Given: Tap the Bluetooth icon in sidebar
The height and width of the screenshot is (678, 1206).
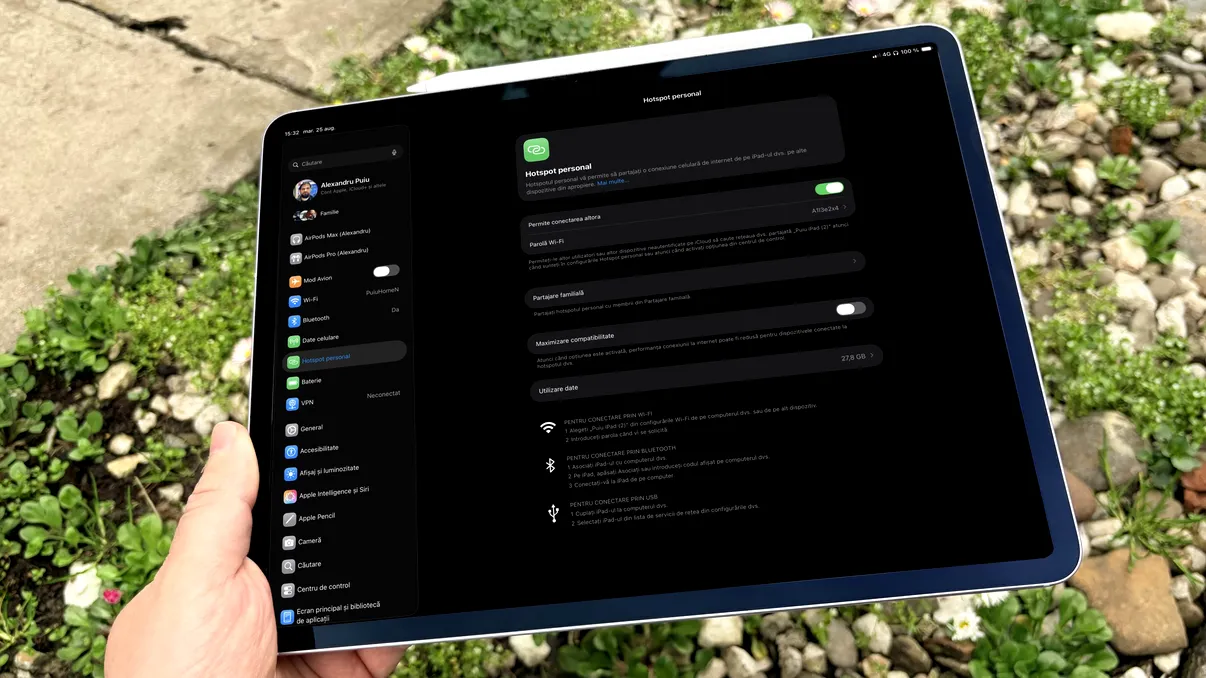Looking at the screenshot, I should (294, 321).
